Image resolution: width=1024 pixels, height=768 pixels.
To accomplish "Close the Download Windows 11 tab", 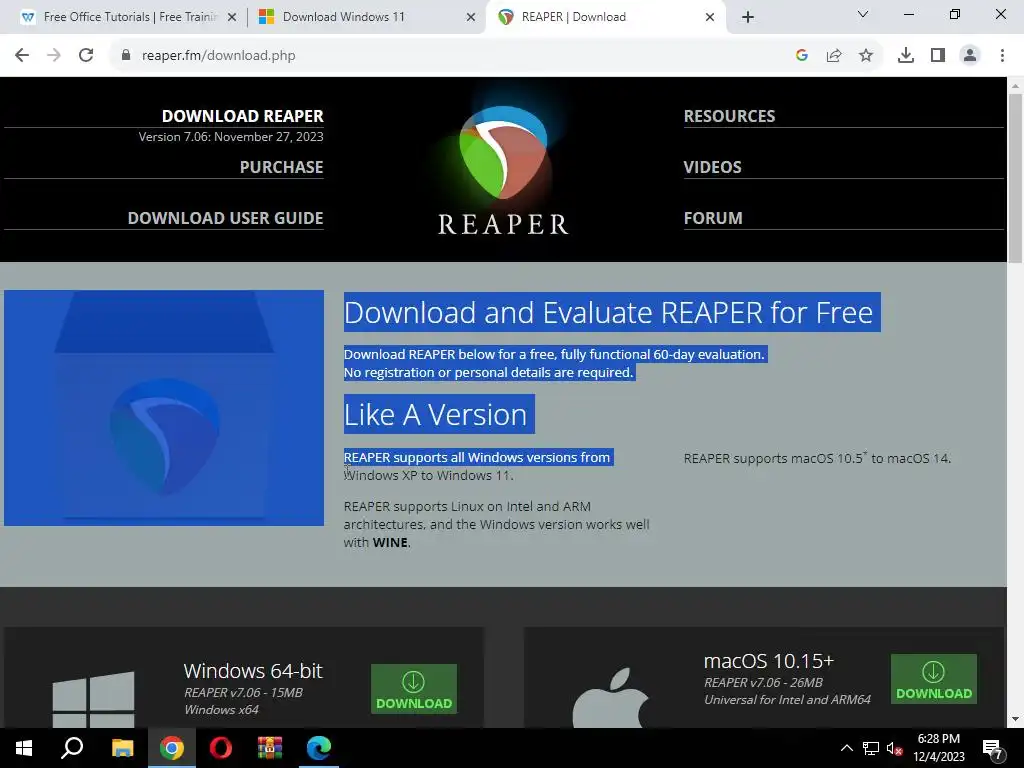I will pyautogui.click(x=471, y=18).
